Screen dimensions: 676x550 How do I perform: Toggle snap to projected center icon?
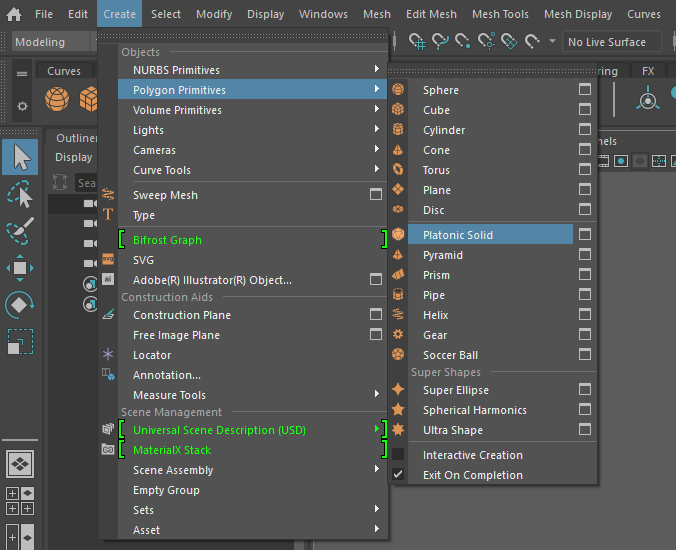(486, 41)
